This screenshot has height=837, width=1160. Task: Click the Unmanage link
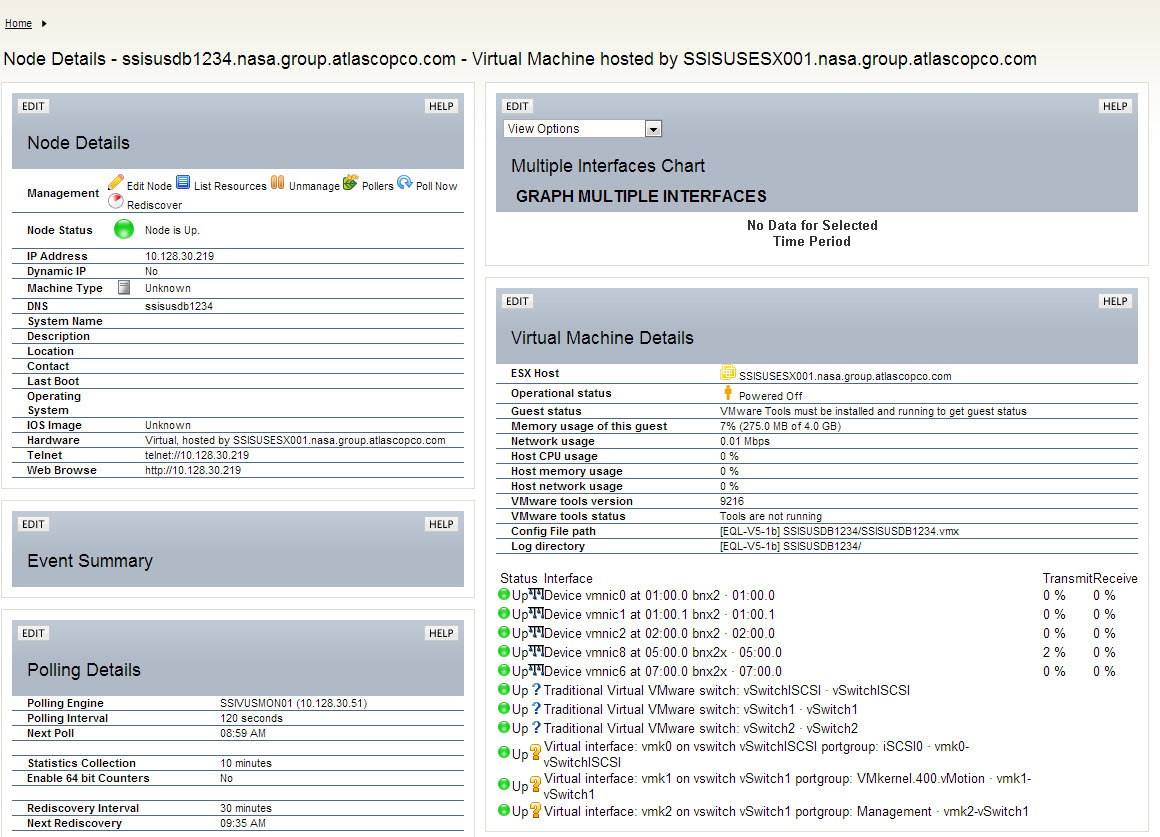314,186
